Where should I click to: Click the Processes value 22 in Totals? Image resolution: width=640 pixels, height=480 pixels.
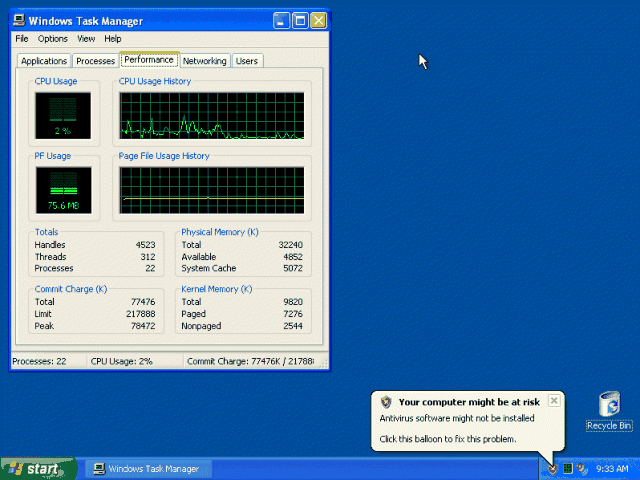(150, 268)
